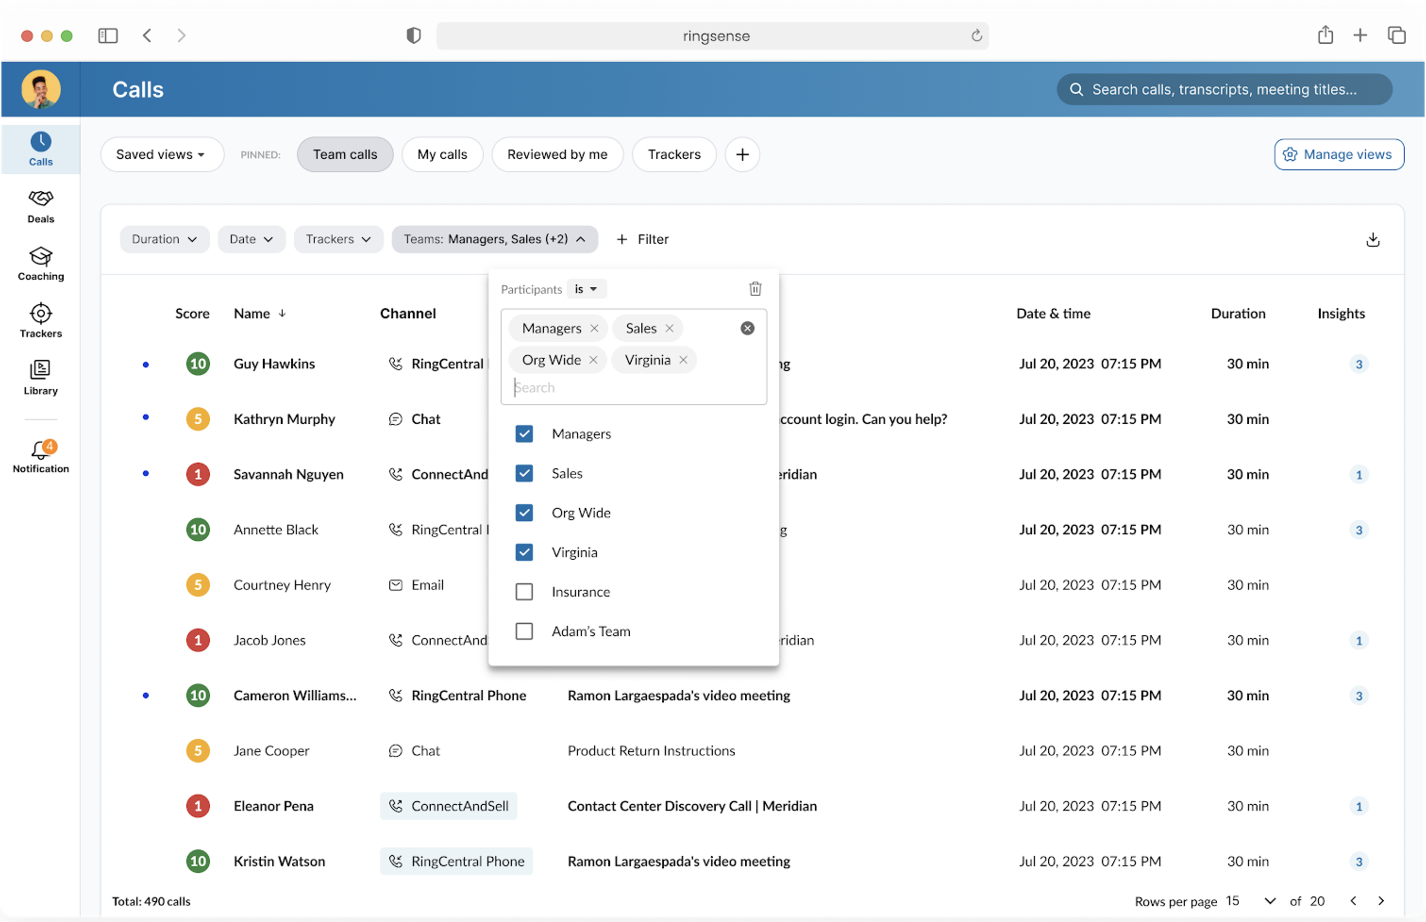Open Rows per page dropdown
1426x922 pixels.
tap(1252, 901)
